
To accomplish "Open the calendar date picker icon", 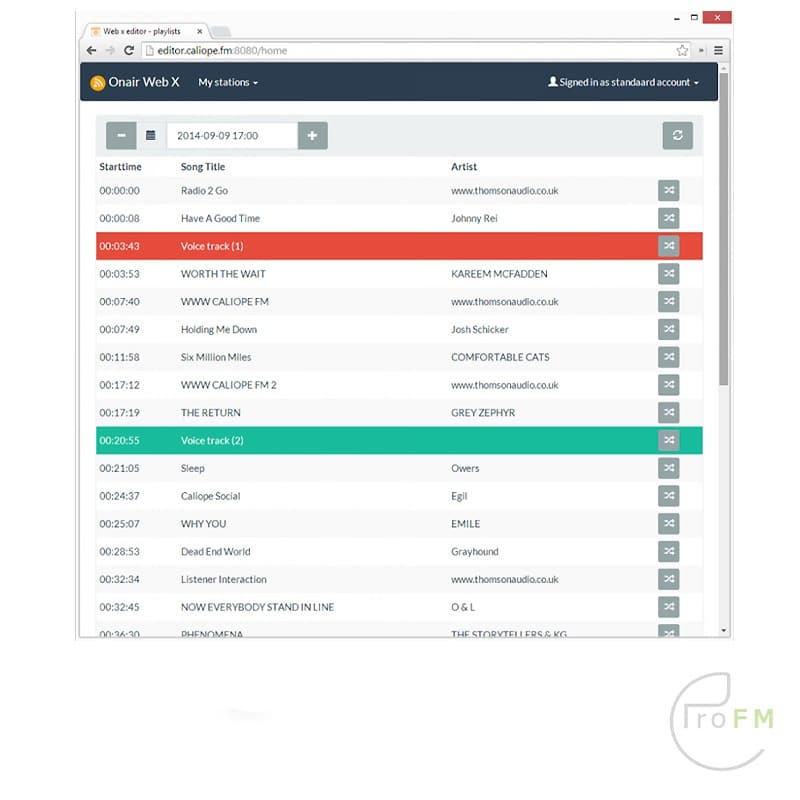I will (x=151, y=135).
